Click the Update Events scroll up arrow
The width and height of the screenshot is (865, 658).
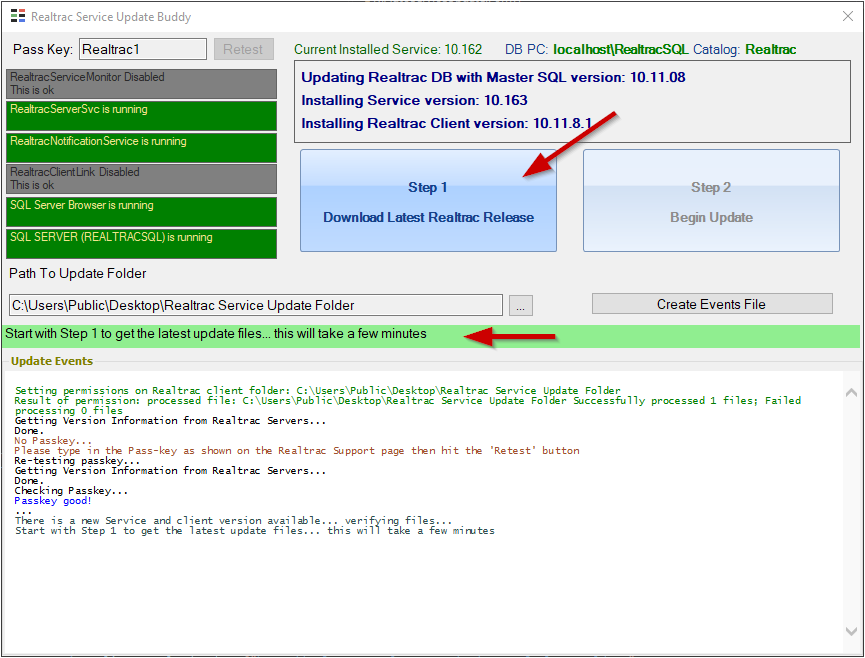coord(851,392)
